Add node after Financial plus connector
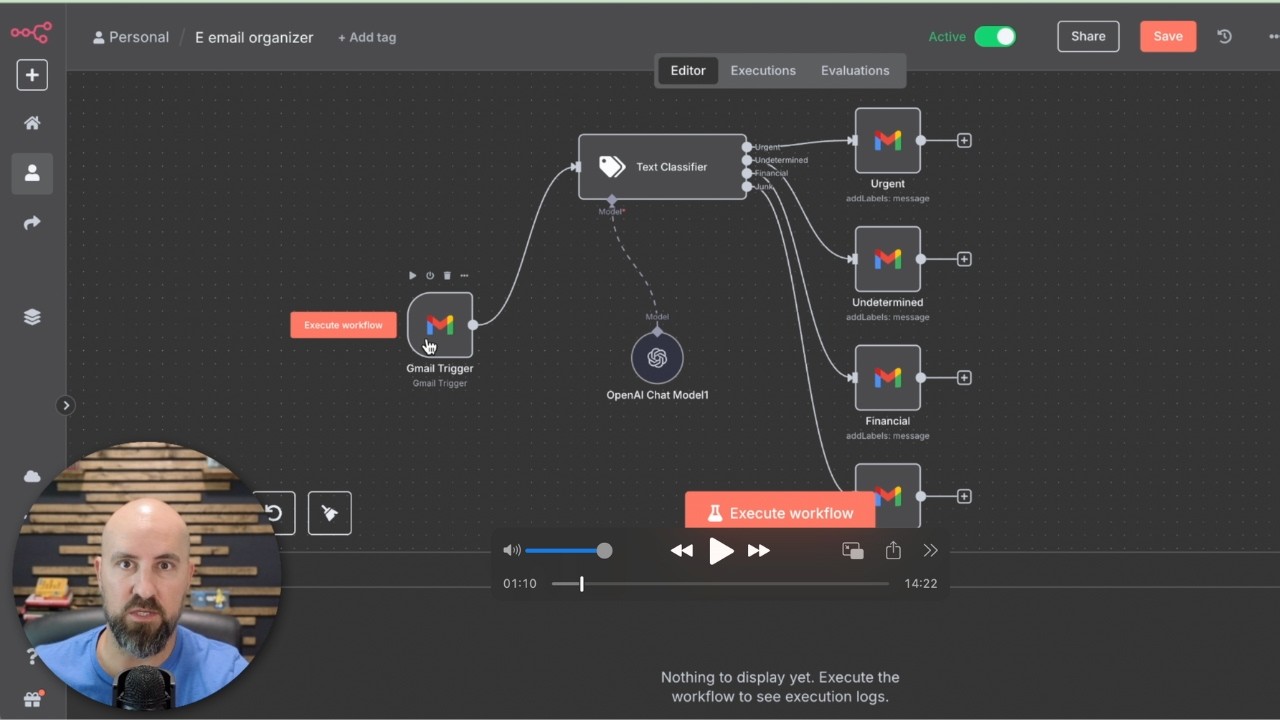 (964, 378)
